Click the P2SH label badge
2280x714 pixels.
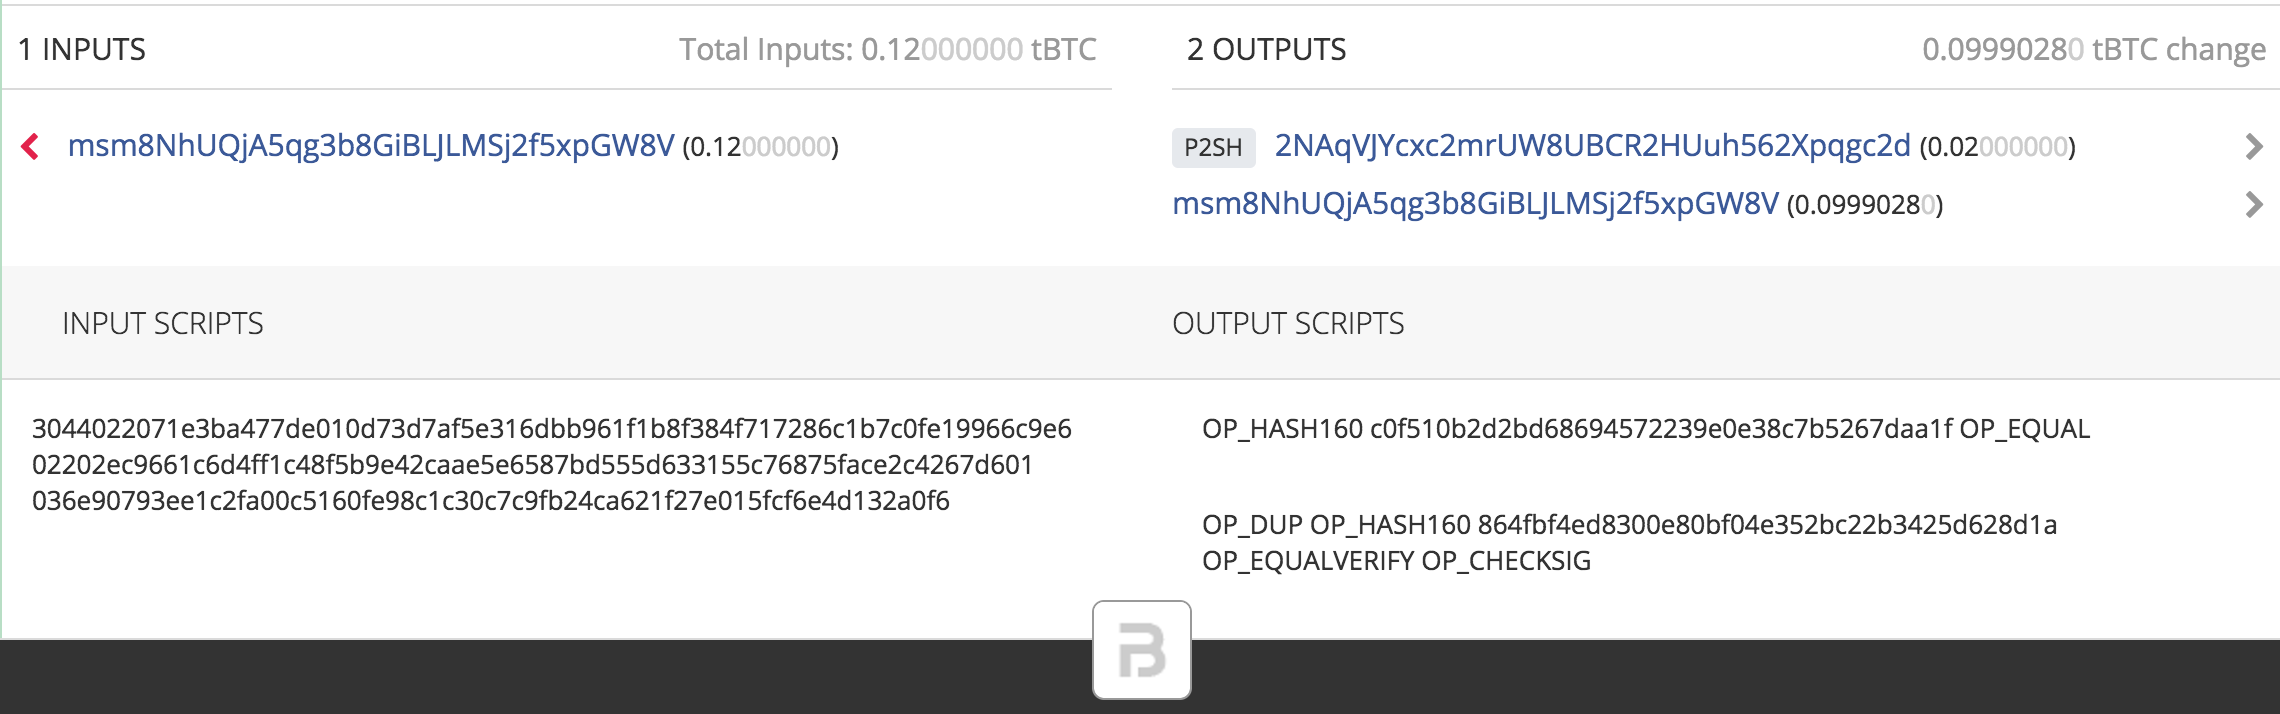click(x=1213, y=148)
